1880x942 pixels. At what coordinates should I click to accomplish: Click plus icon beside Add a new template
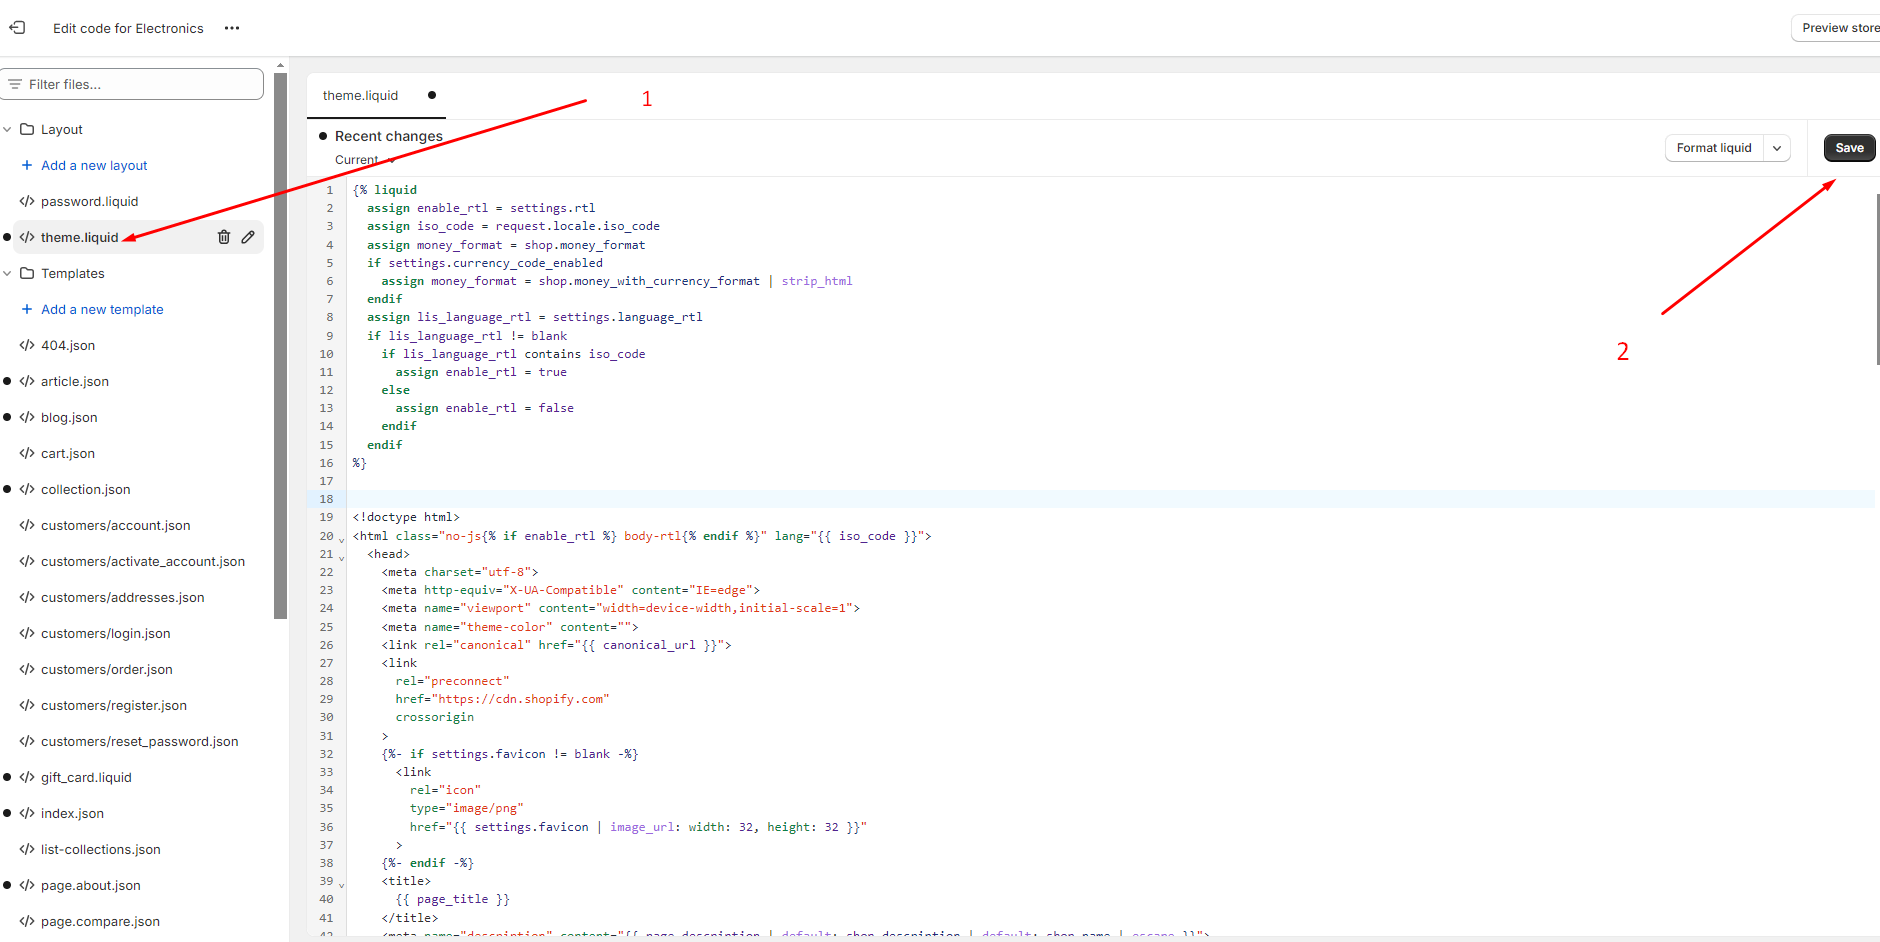coord(27,309)
